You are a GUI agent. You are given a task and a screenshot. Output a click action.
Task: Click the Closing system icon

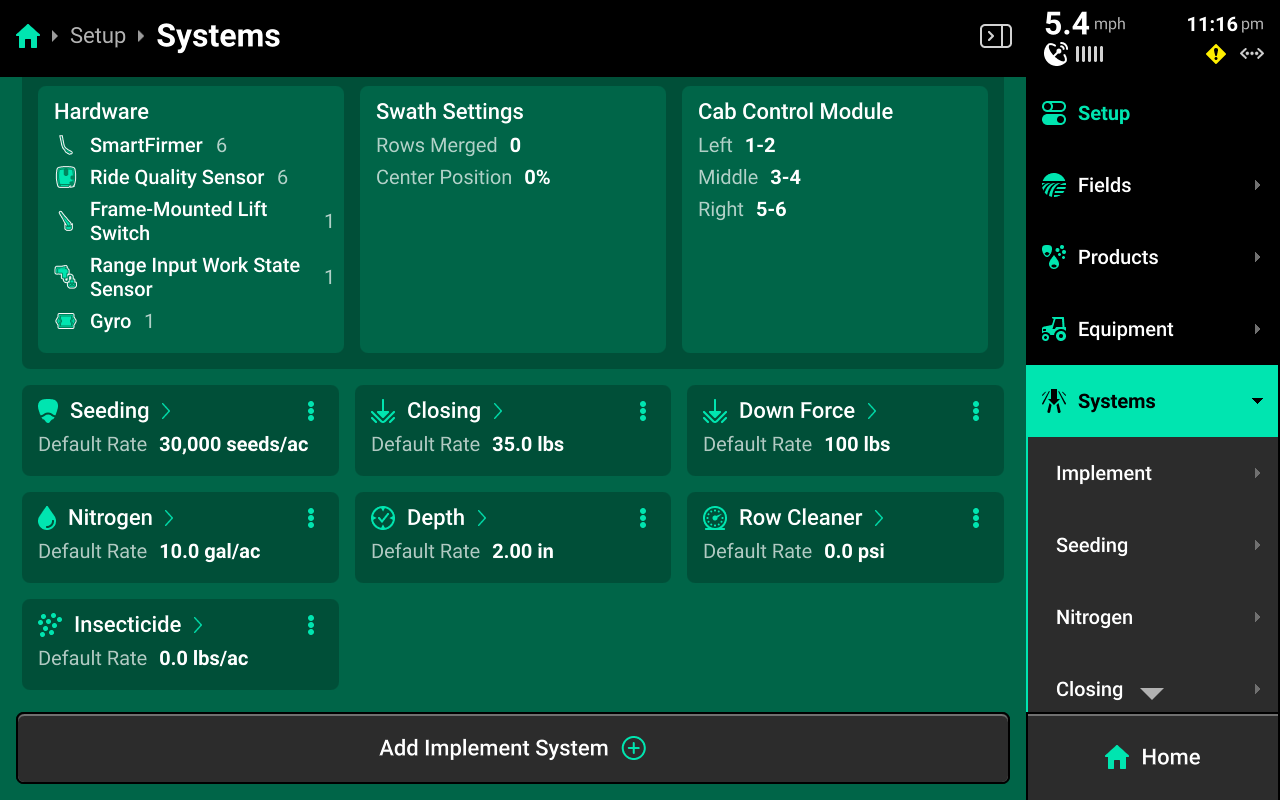pos(383,411)
